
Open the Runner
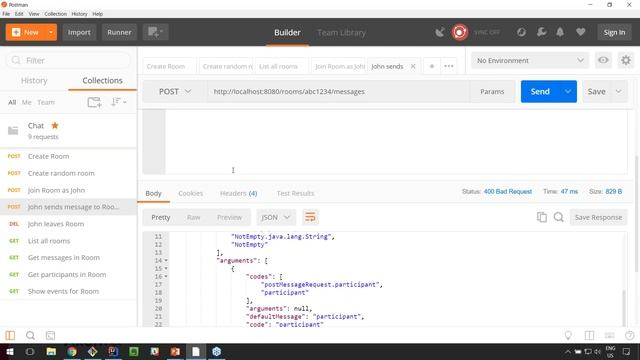coord(119,32)
